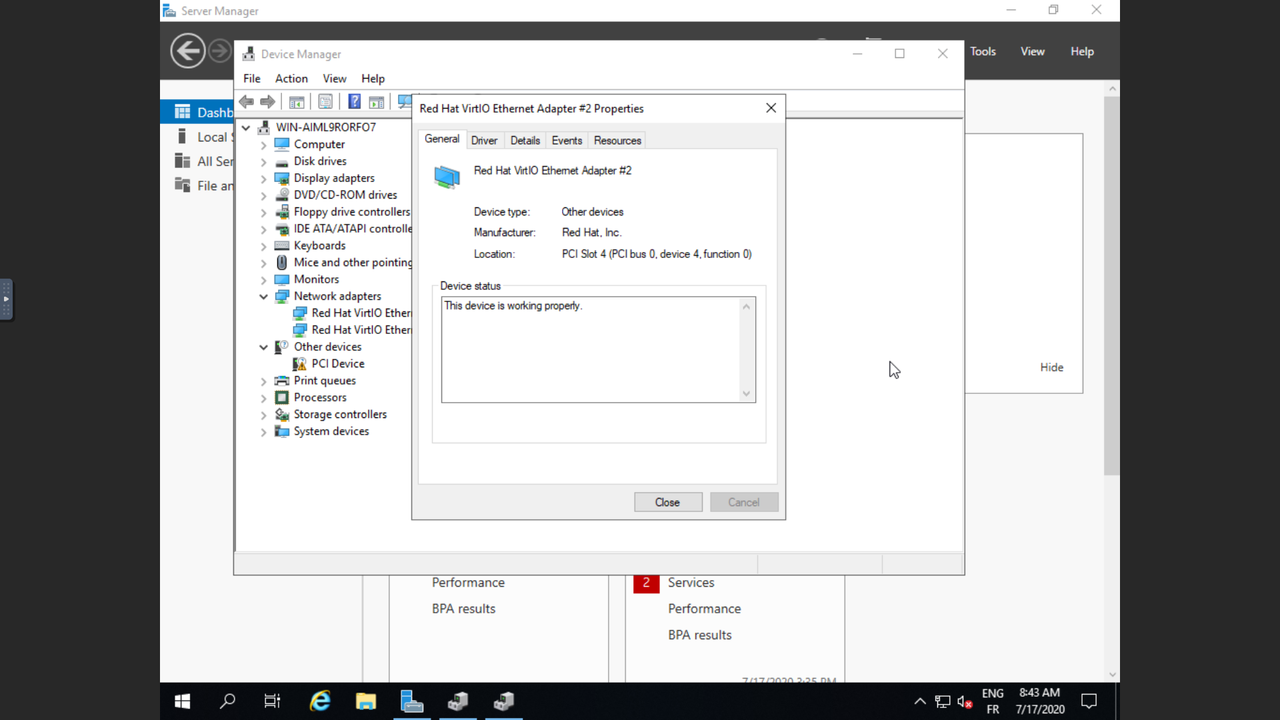Screen dimensions: 1280x720
Task: Click Server Manager vertical scrollbar thumb
Action: point(1112,287)
